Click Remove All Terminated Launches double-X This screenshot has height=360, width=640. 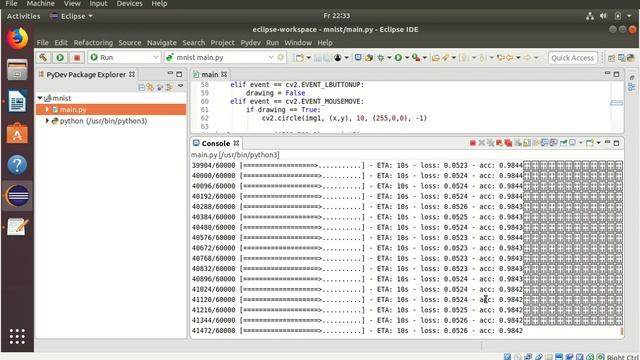point(491,143)
